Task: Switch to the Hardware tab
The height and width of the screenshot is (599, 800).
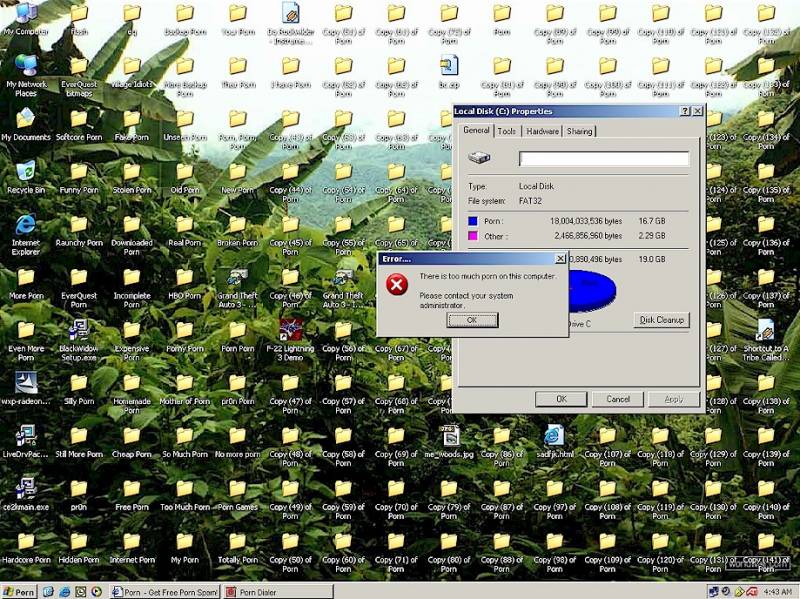Action: coord(542,131)
